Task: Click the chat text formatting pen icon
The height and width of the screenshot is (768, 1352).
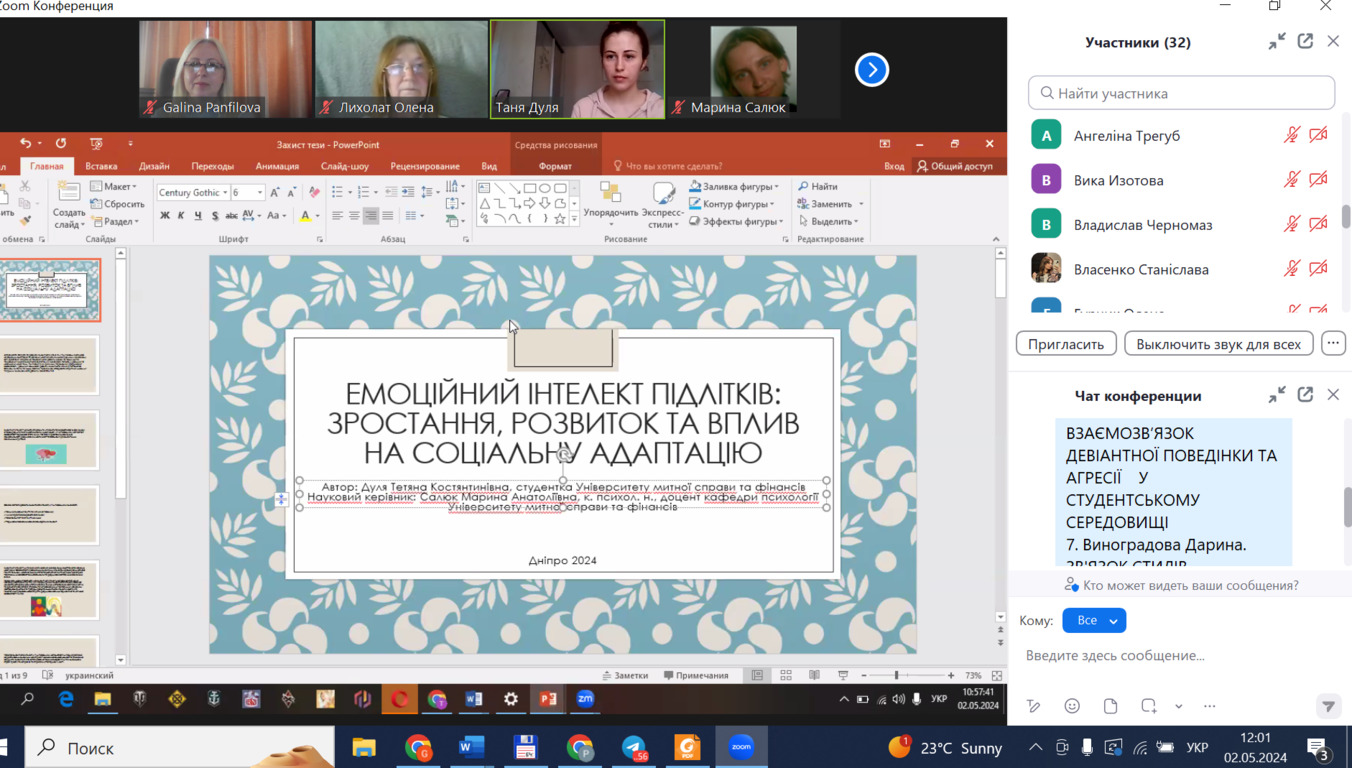Action: (1034, 706)
